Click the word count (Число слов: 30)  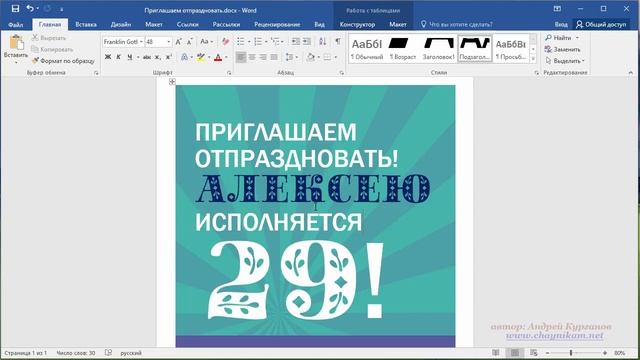pyautogui.click(x=76, y=353)
